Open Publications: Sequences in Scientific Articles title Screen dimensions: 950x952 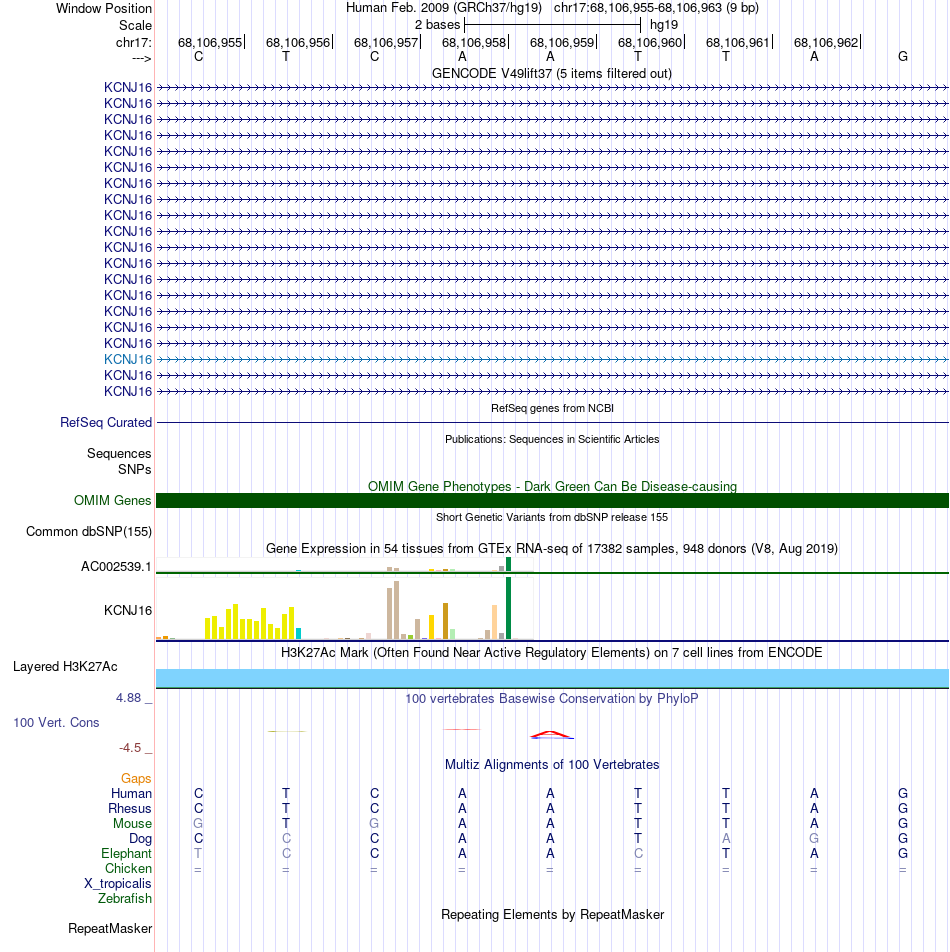pos(552,439)
